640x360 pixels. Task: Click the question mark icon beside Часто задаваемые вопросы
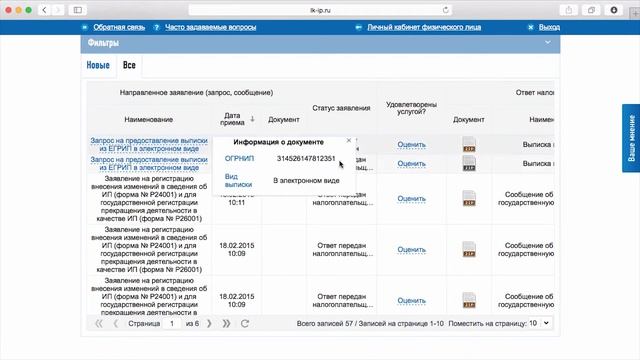pyautogui.click(x=156, y=27)
